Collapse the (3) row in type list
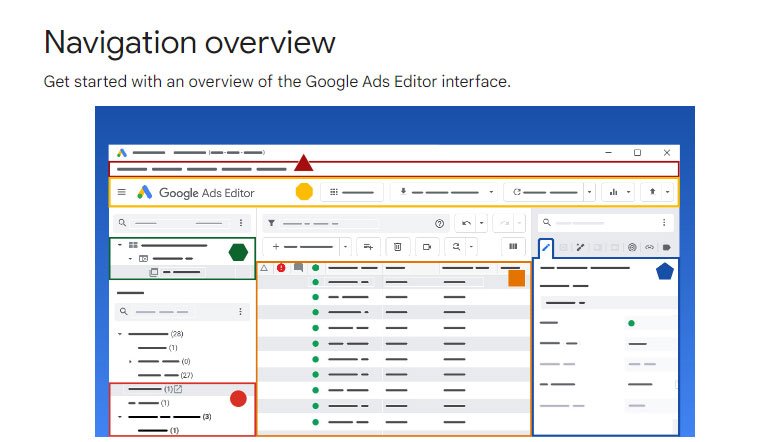 pos(120,416)
